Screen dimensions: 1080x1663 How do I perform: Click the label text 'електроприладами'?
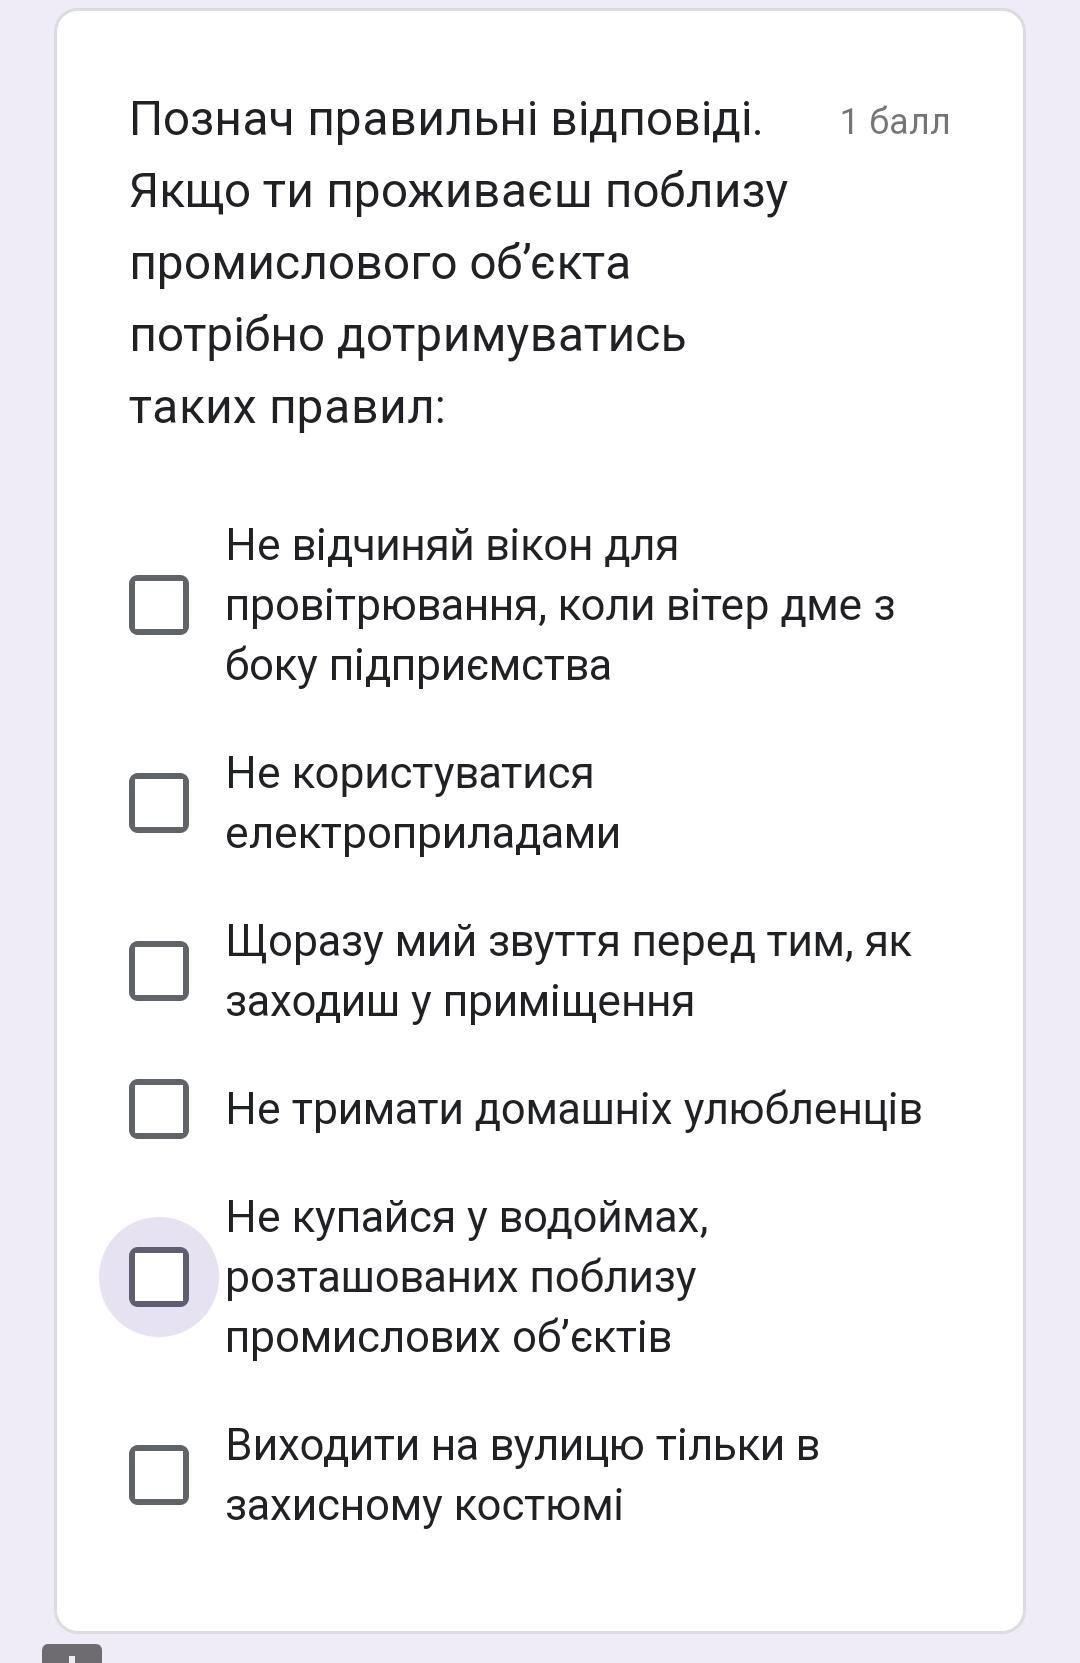[423, 834]
